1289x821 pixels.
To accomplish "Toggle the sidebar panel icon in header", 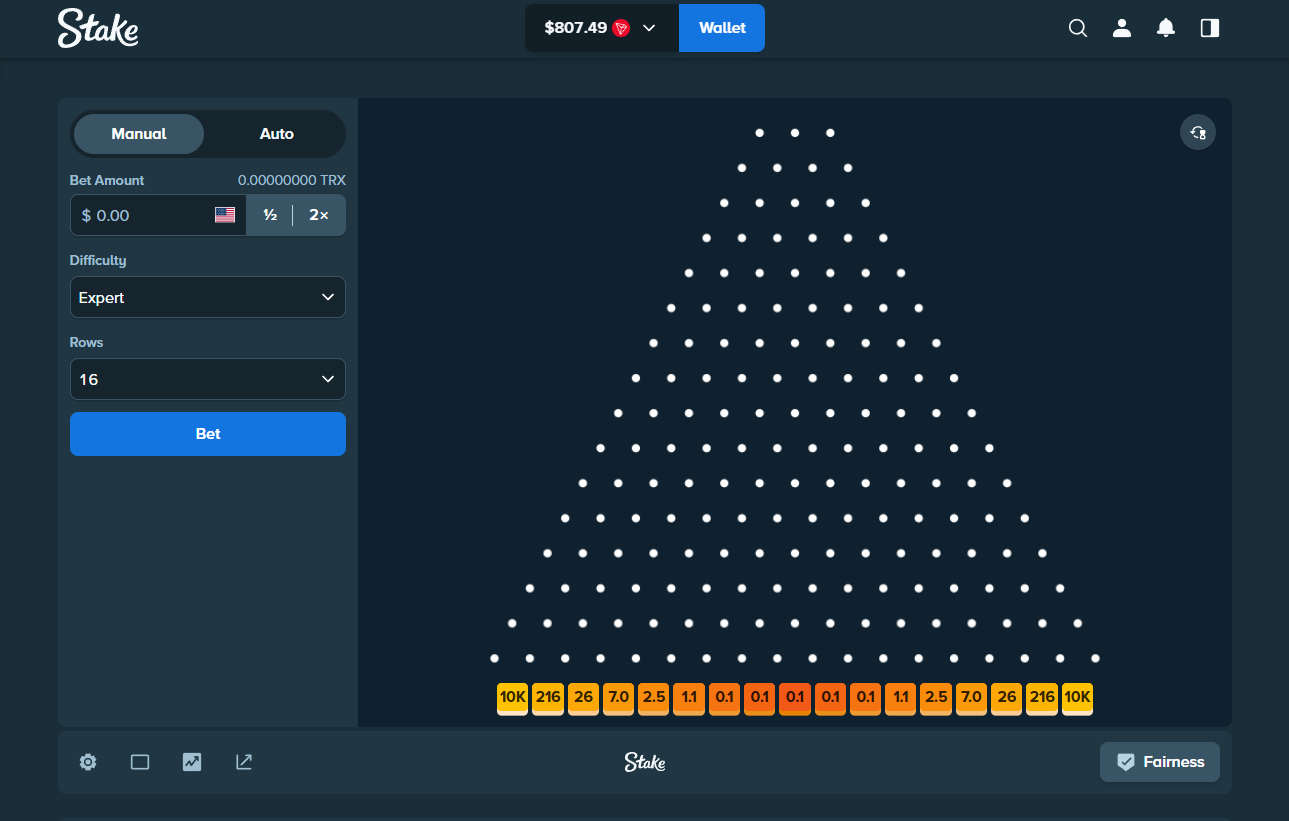I will point(1210,28).
